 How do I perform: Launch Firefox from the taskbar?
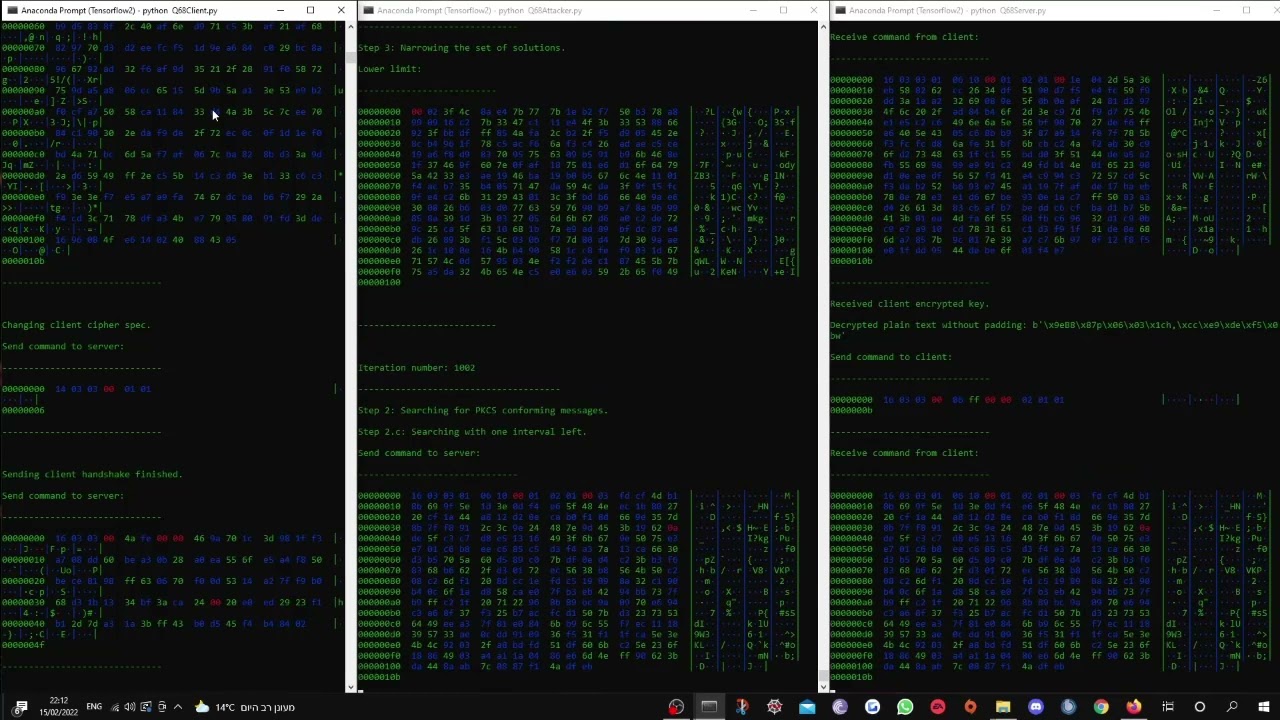coord(1133,707)
